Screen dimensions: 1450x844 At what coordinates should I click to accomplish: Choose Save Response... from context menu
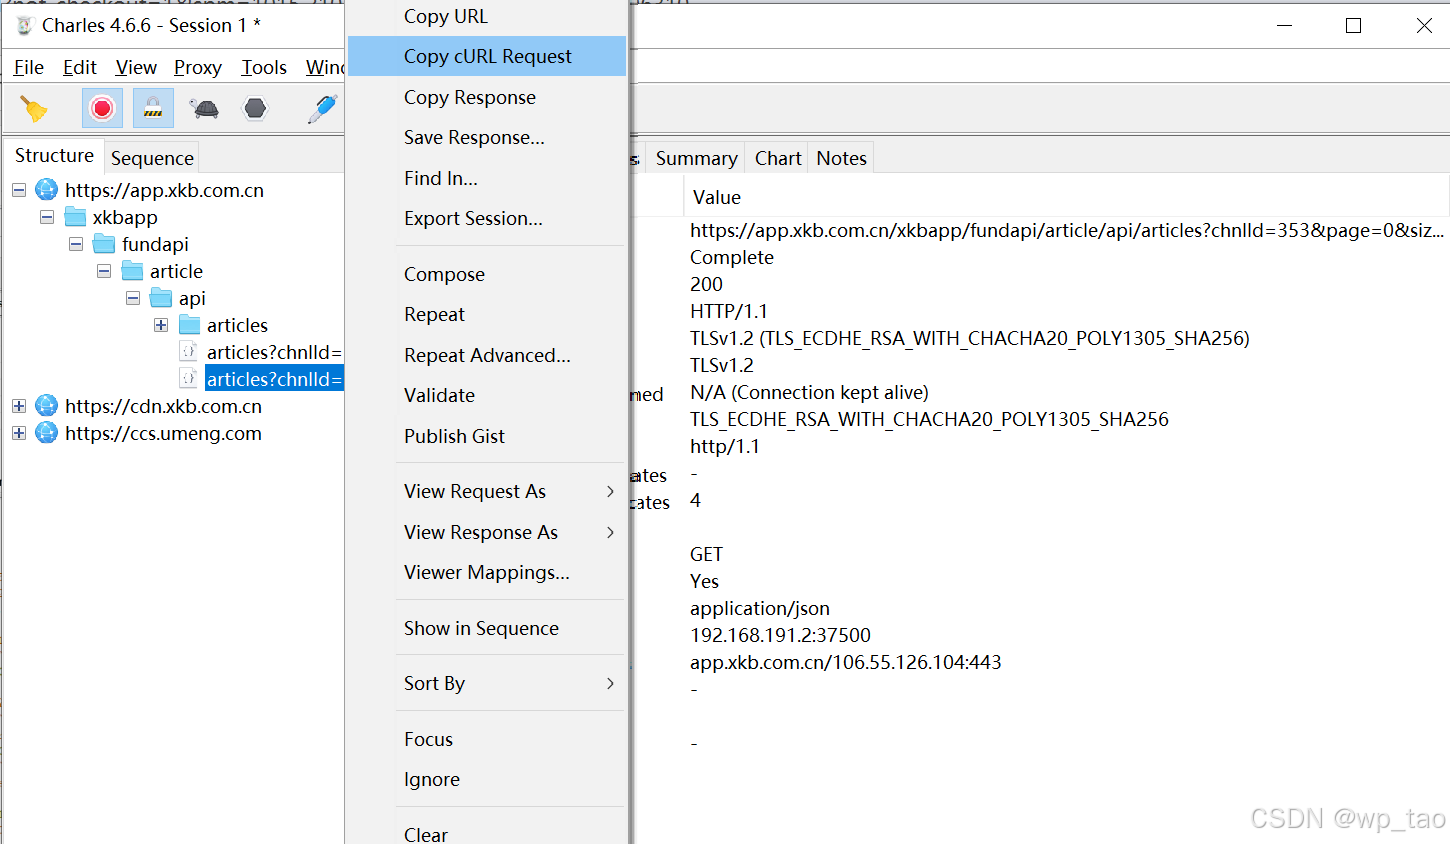click(487, 137)
